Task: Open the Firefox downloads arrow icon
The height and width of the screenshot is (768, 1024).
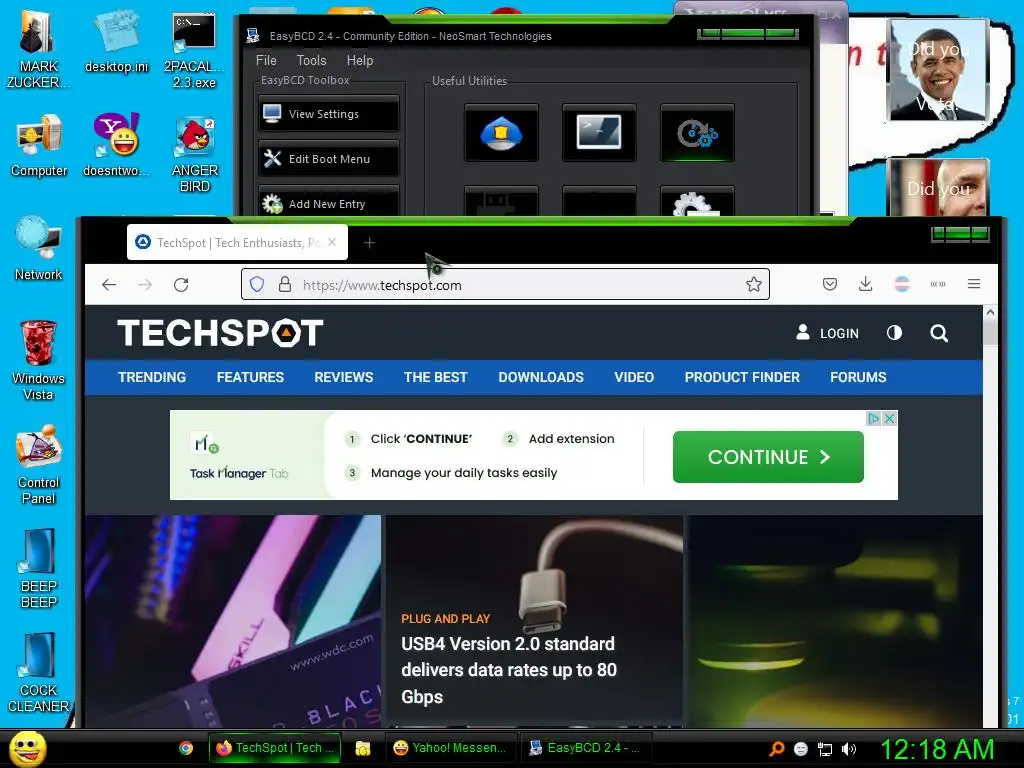Action: pyautogui.click(x=865, y=284)
